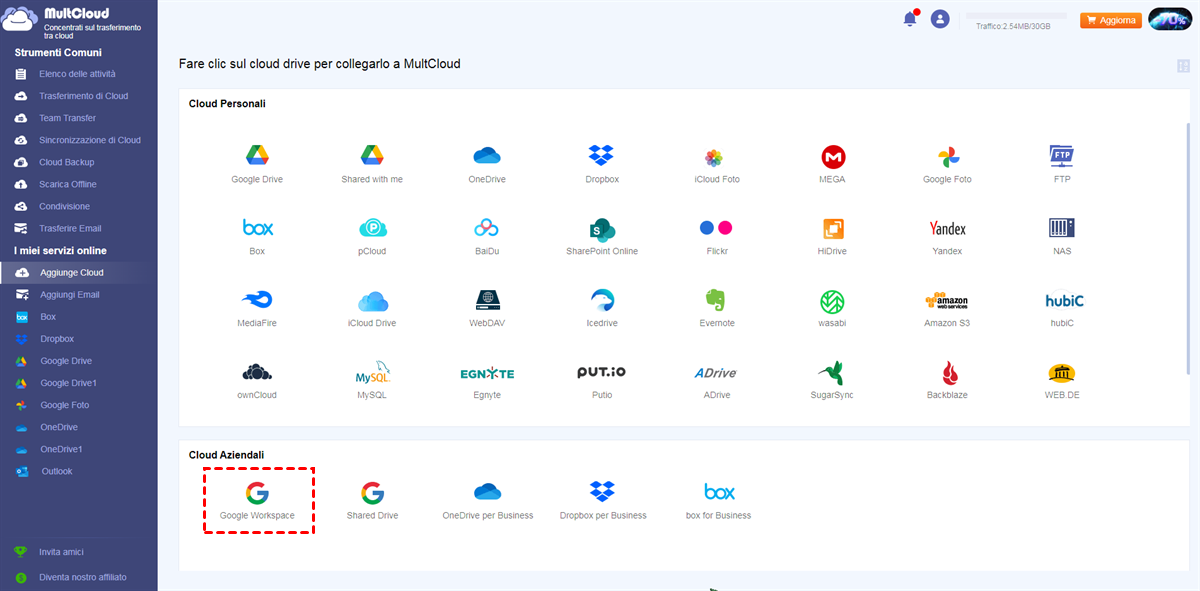Screen dimensions: 1200x591
Task: Select the Google Drive cloud icon
Action: [x=257, y=156]
